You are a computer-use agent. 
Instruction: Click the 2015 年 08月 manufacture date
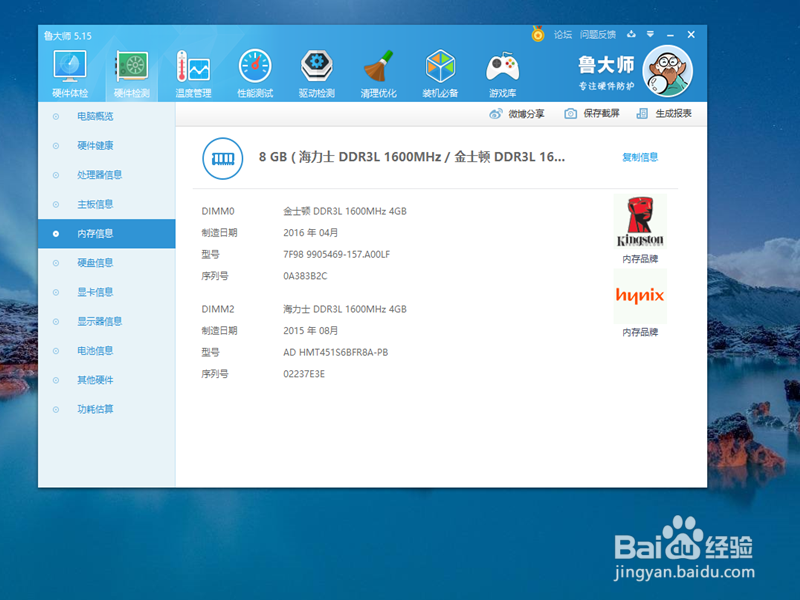(311, 331)
